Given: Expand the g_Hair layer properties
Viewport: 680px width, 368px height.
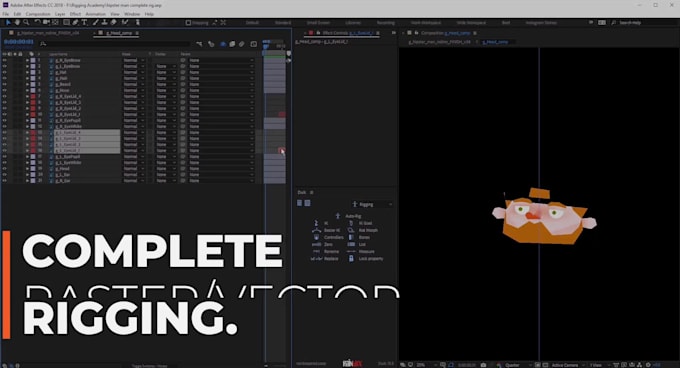Looking at the screenshot, I should pyautogui.click(x=27, y=78).
